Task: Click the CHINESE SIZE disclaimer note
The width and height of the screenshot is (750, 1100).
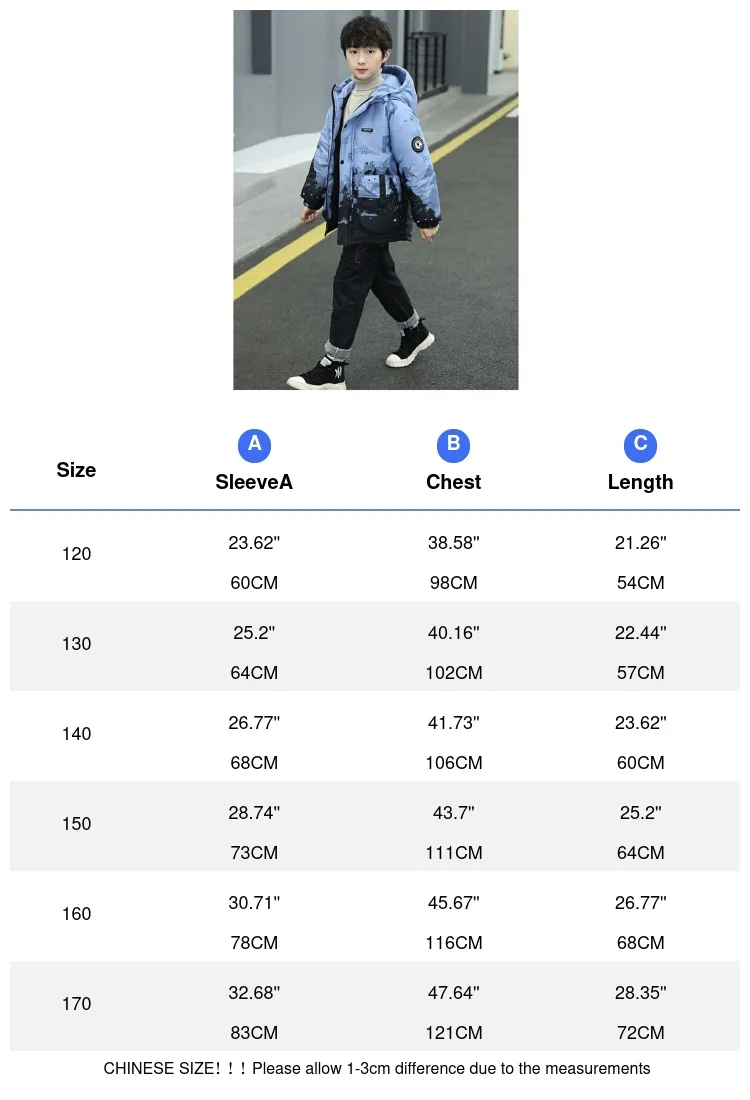Action: pos(376,1069)
